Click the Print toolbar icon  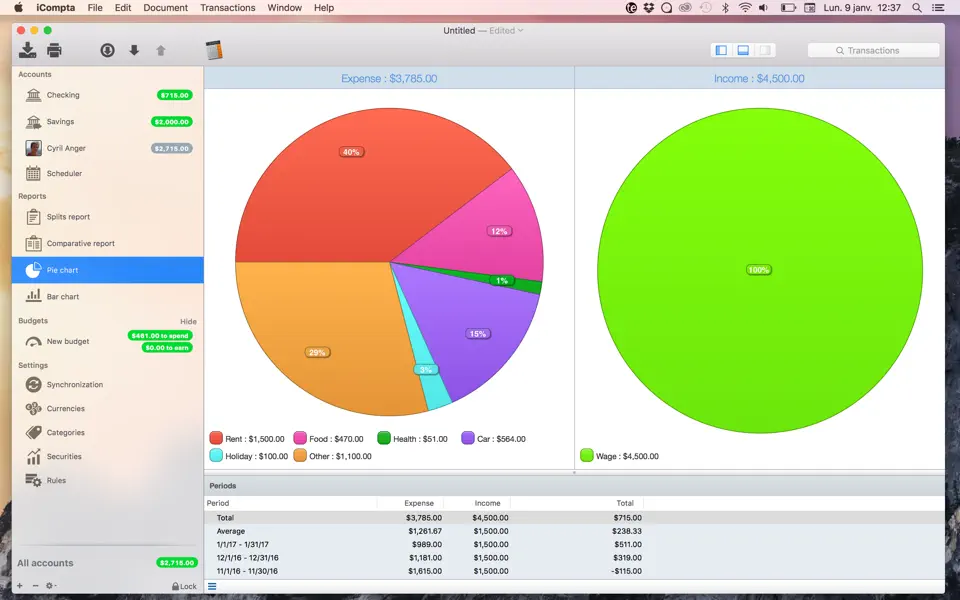click(53, 49)
